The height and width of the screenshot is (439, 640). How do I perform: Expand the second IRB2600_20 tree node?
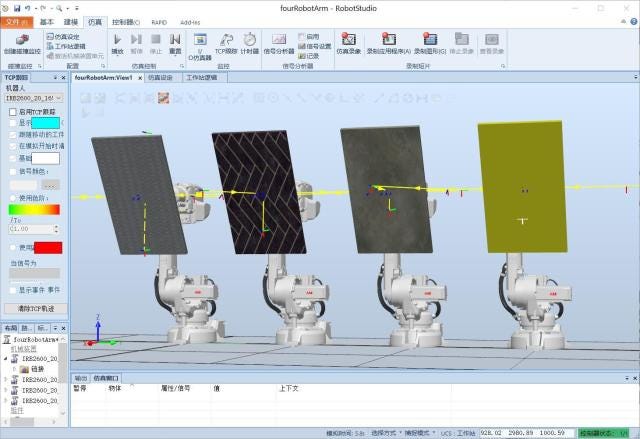click(6, 379)
